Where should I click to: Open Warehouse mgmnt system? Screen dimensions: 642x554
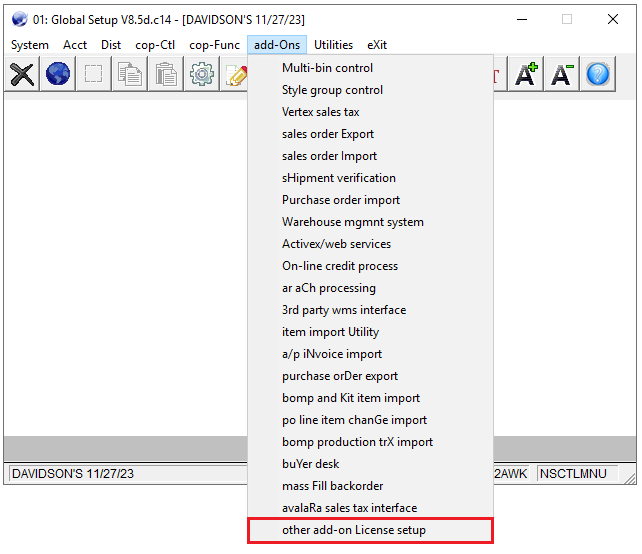[x=371, y=222]
